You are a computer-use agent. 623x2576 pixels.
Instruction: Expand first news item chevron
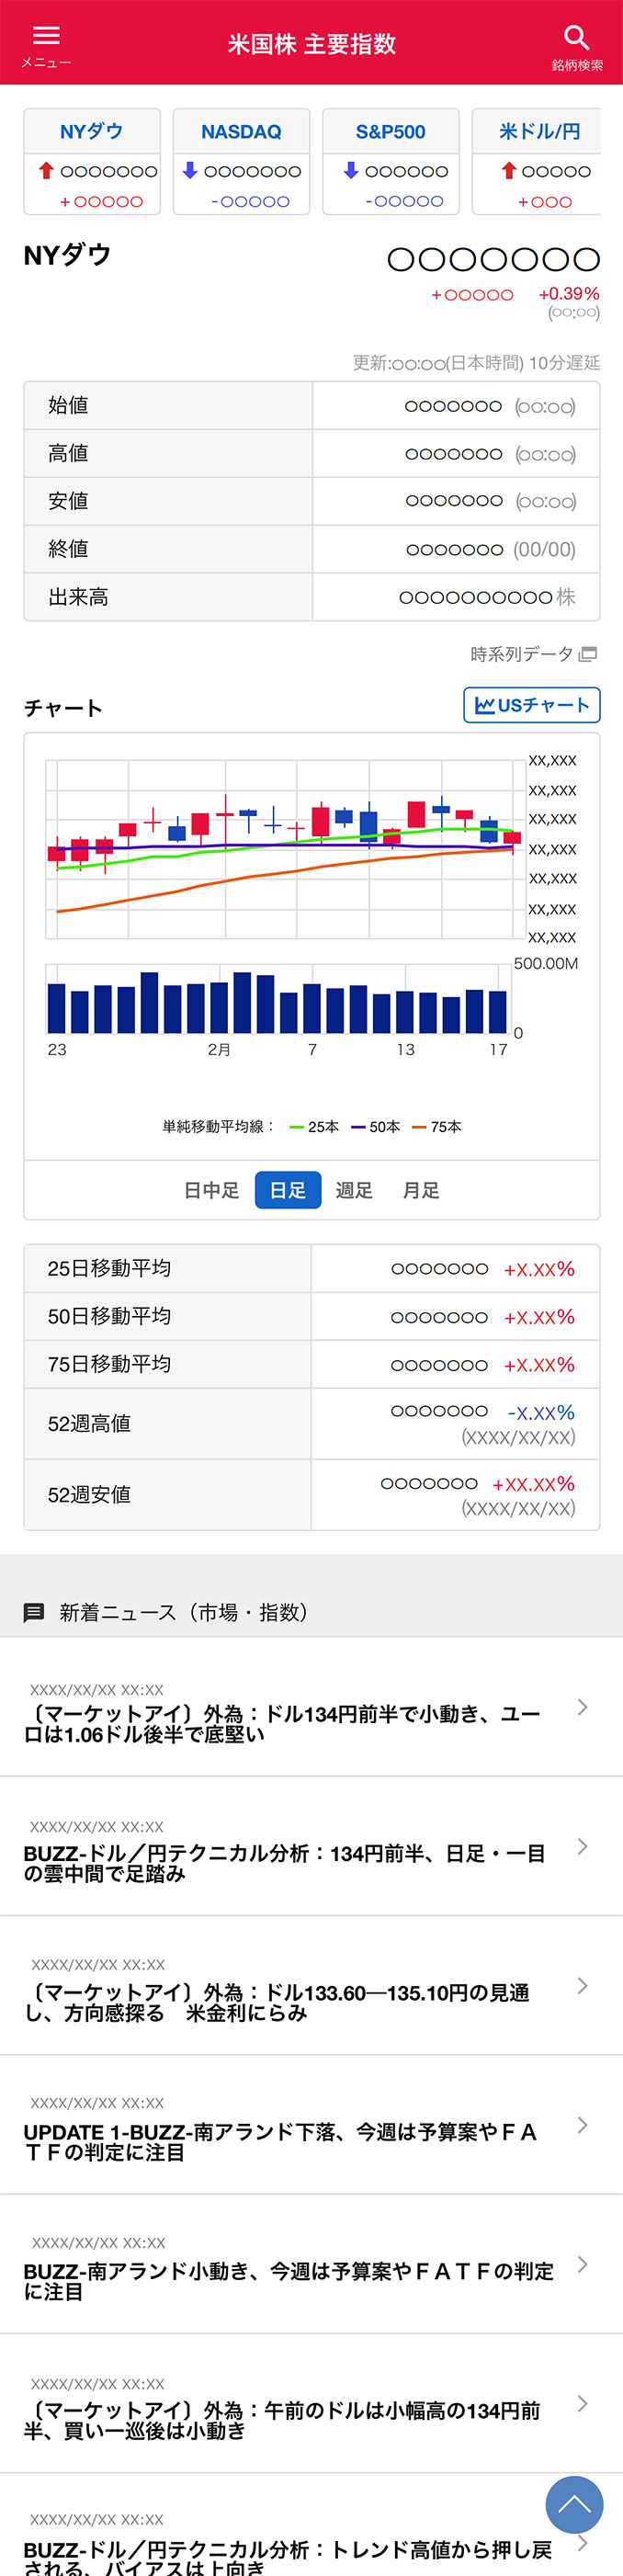tap(582, 1707)
